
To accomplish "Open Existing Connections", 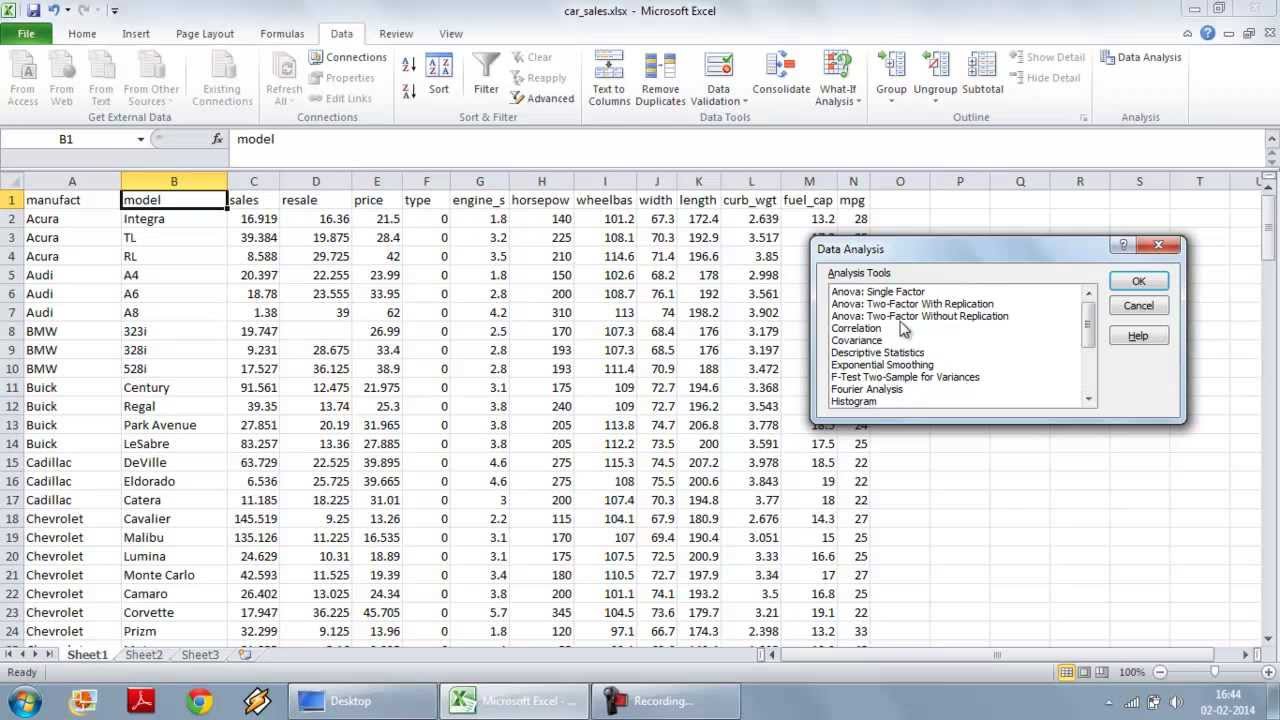I will 222,78.
